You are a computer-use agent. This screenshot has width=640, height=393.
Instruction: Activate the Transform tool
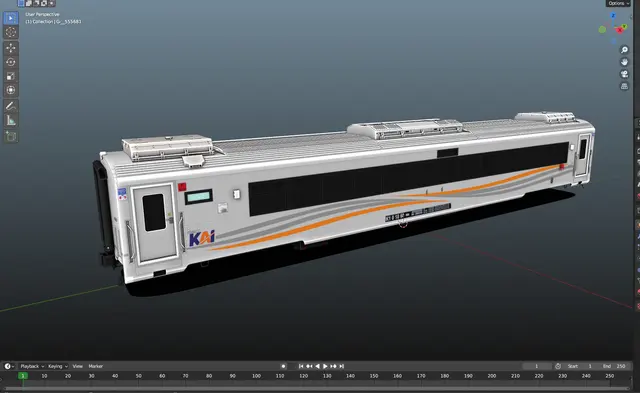[11, 90]
